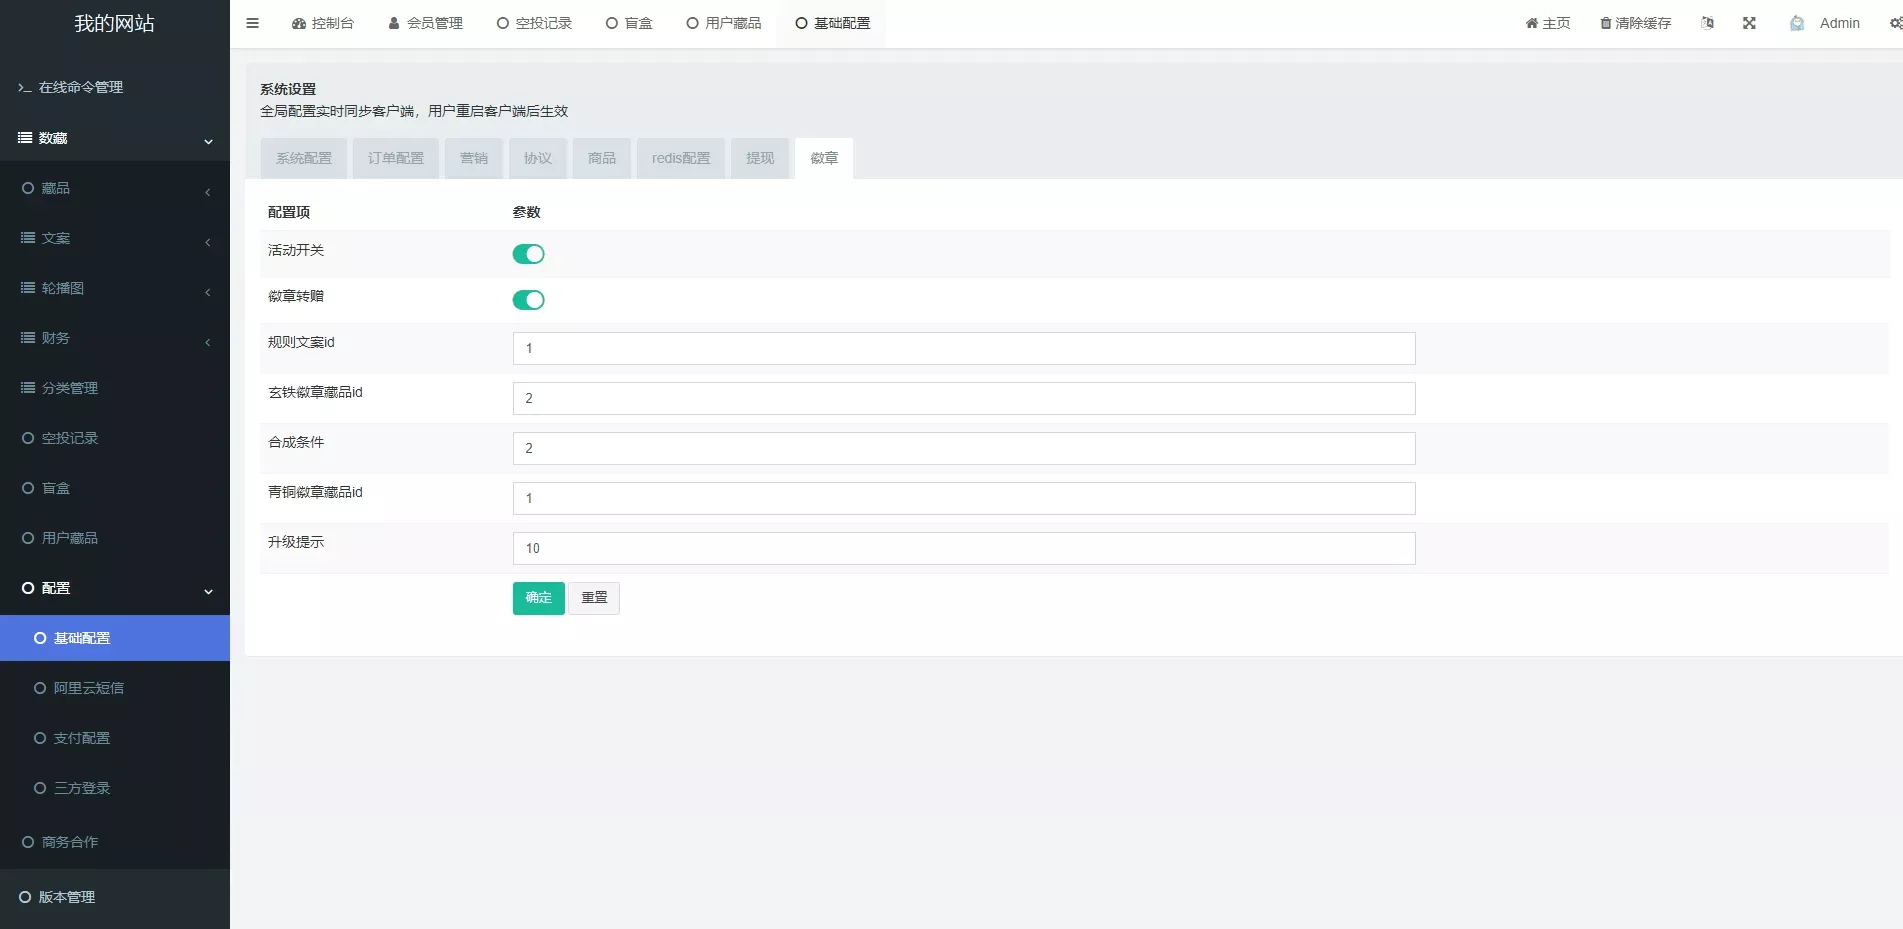Screen dimensions: 1903x929
Task: Toggle the 微章转赠 switch back on
Action: point(529,299)
